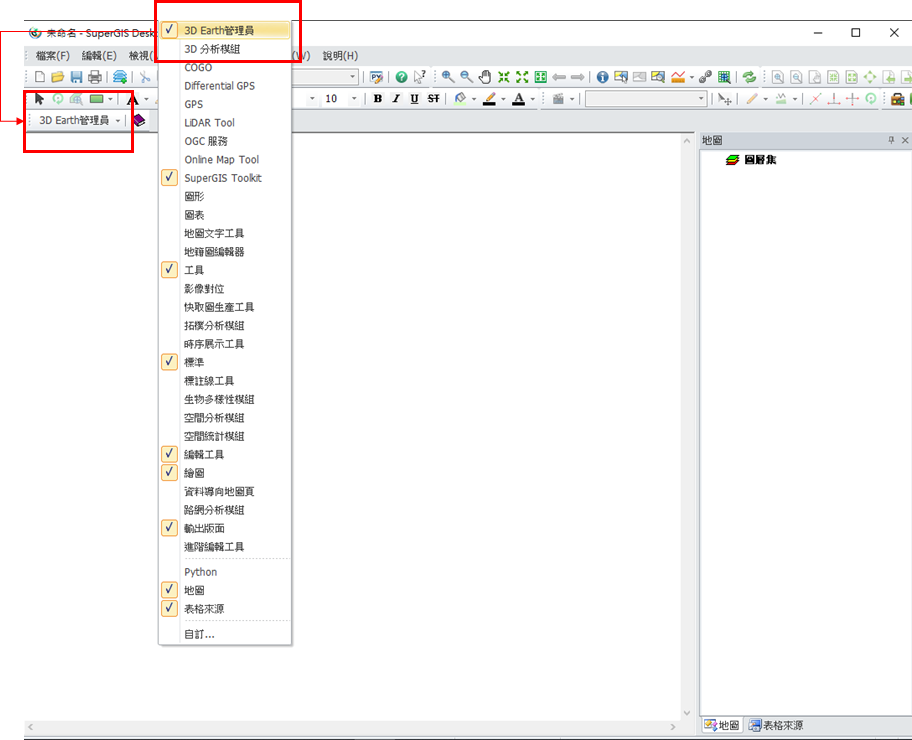Uncheck the 工具 toolbar entry
This screenshot has width=912, height=740.
[225, 270]
